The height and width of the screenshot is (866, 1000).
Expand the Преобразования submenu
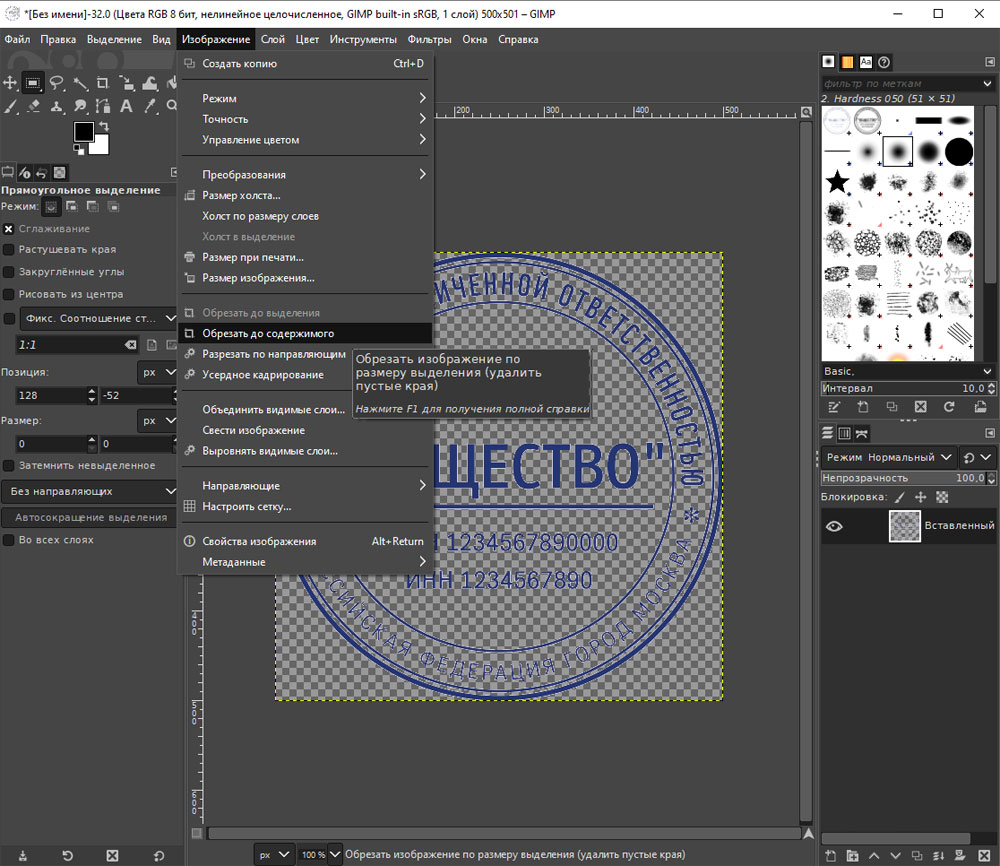click(305, 175)
